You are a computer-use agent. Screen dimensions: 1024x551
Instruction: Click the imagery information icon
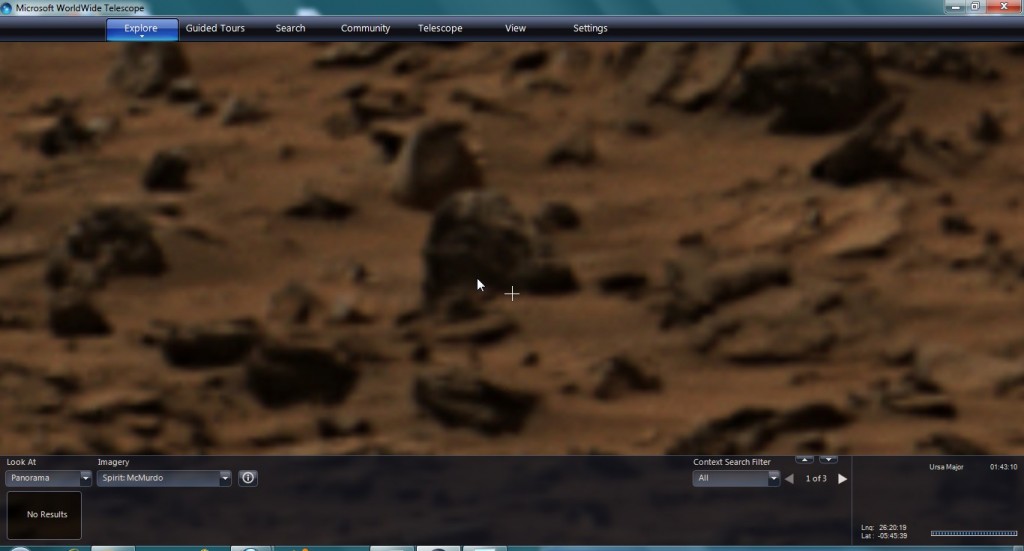pos(248,478)
